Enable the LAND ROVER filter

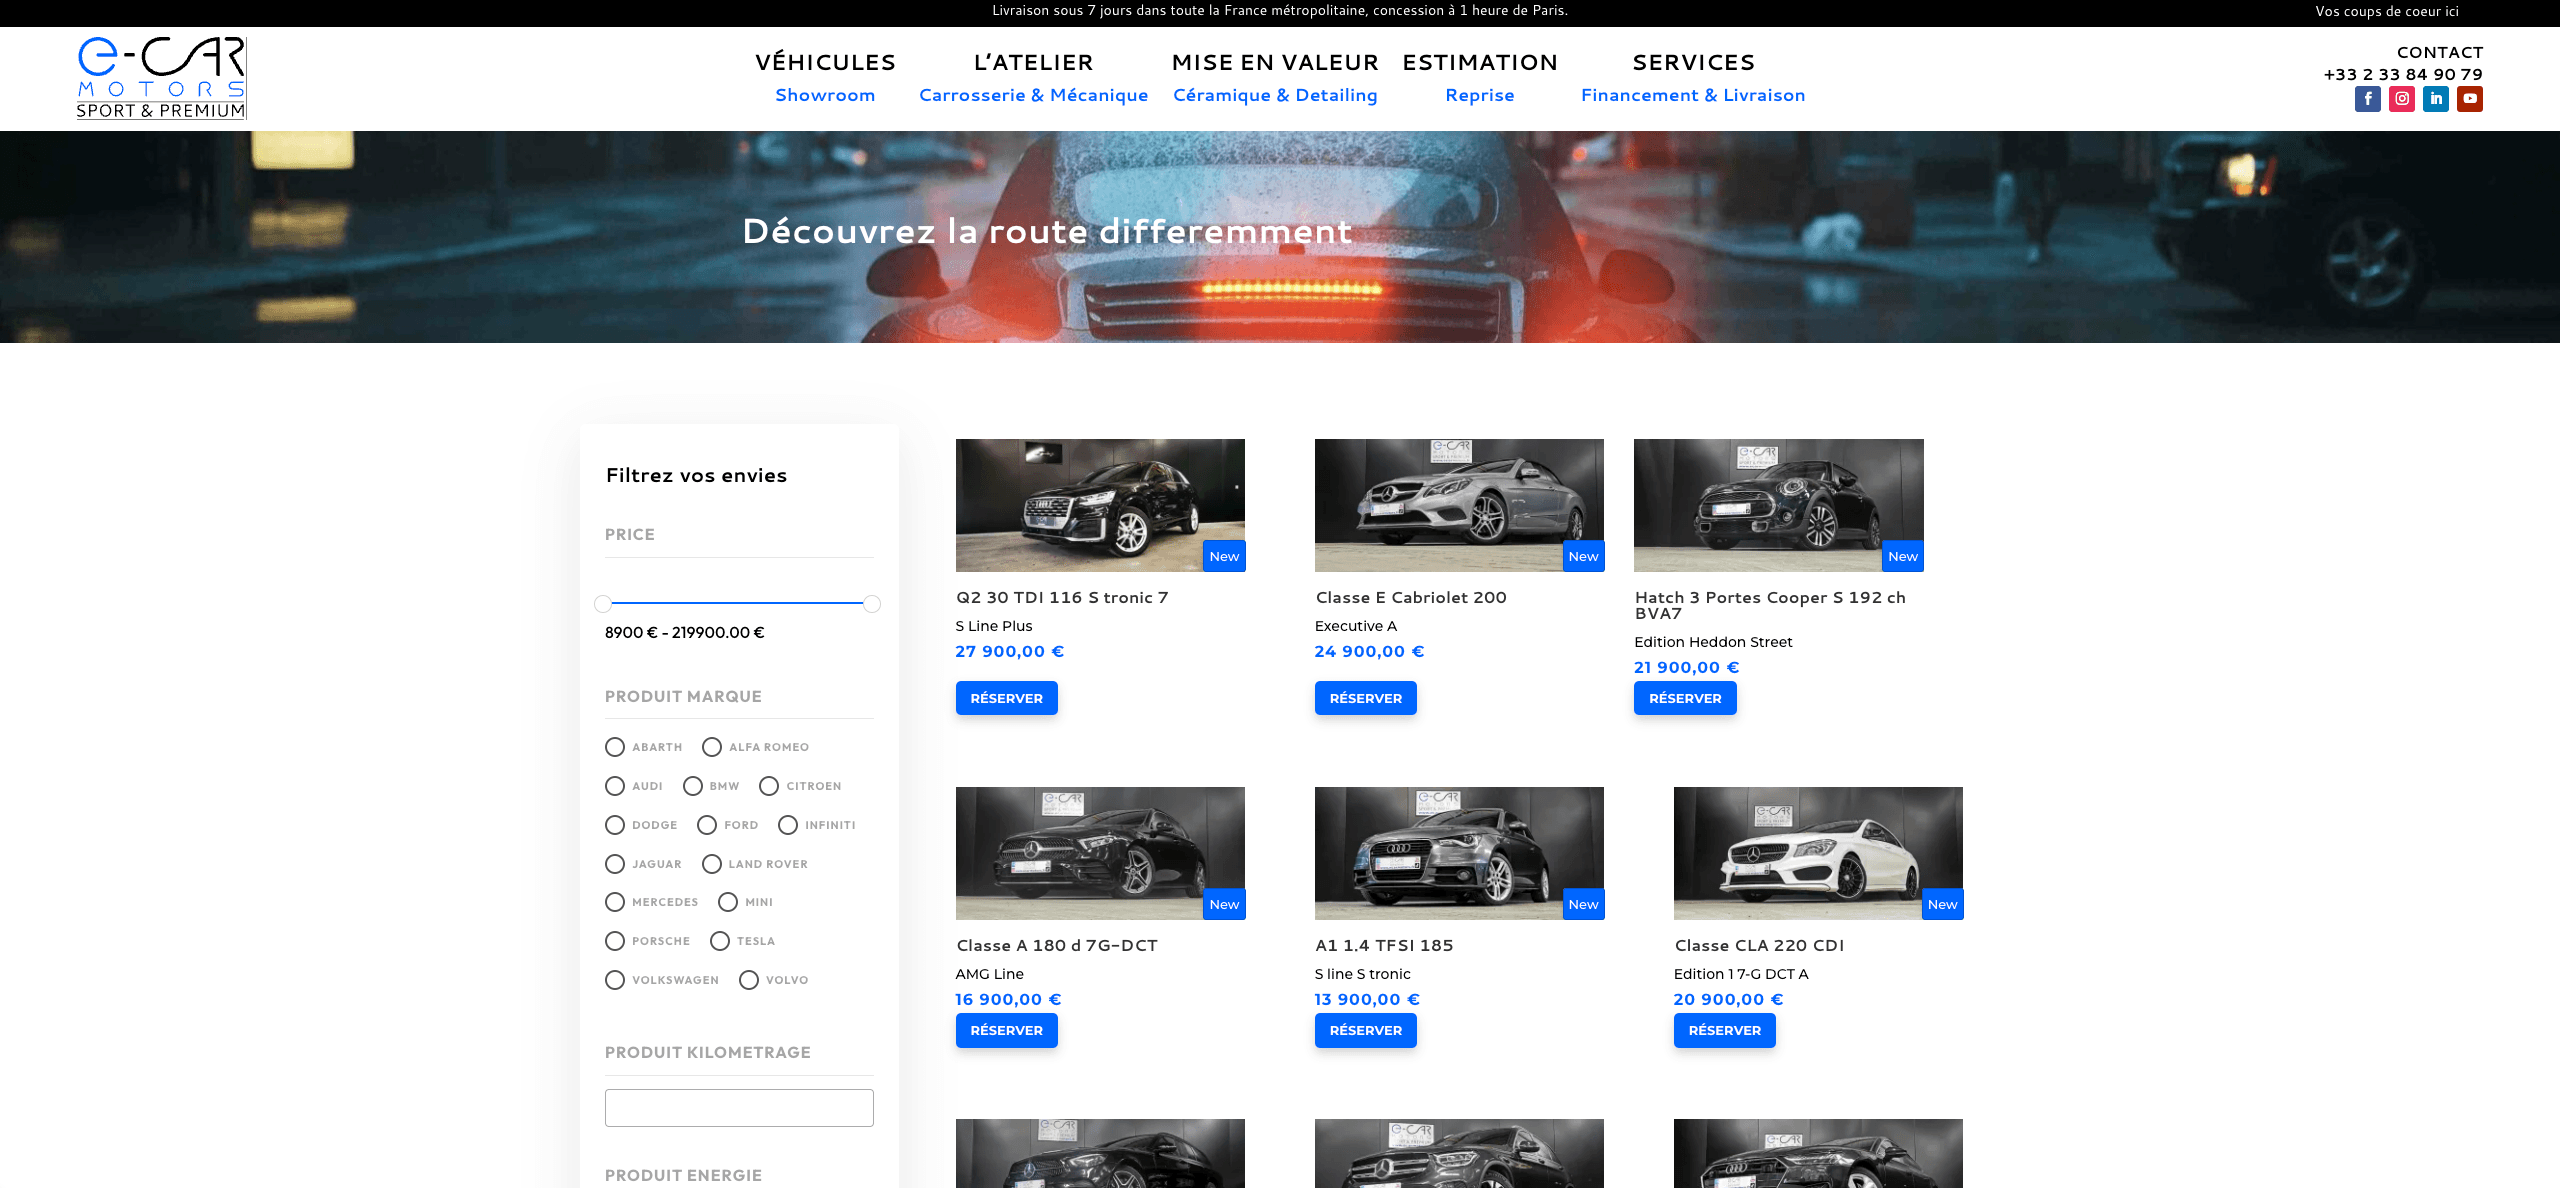point(712,864)
